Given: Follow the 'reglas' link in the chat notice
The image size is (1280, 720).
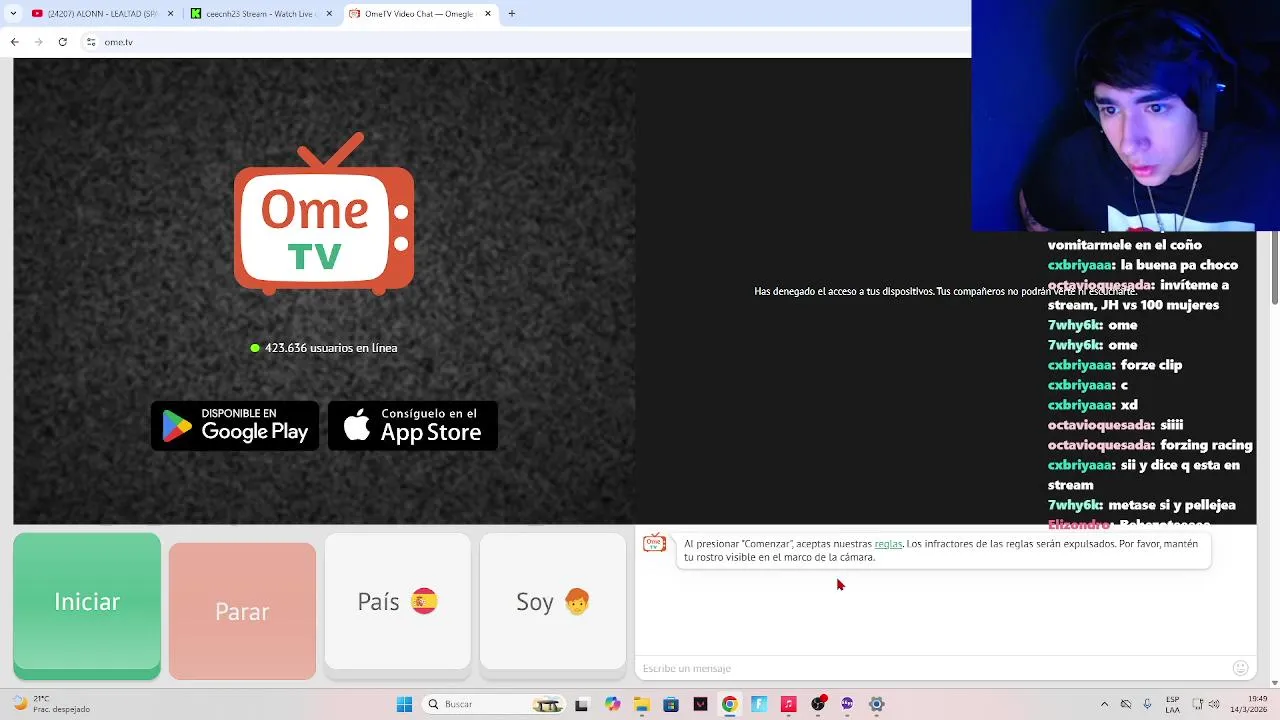Looking at the screenshot, I should (x=888, y=544).
